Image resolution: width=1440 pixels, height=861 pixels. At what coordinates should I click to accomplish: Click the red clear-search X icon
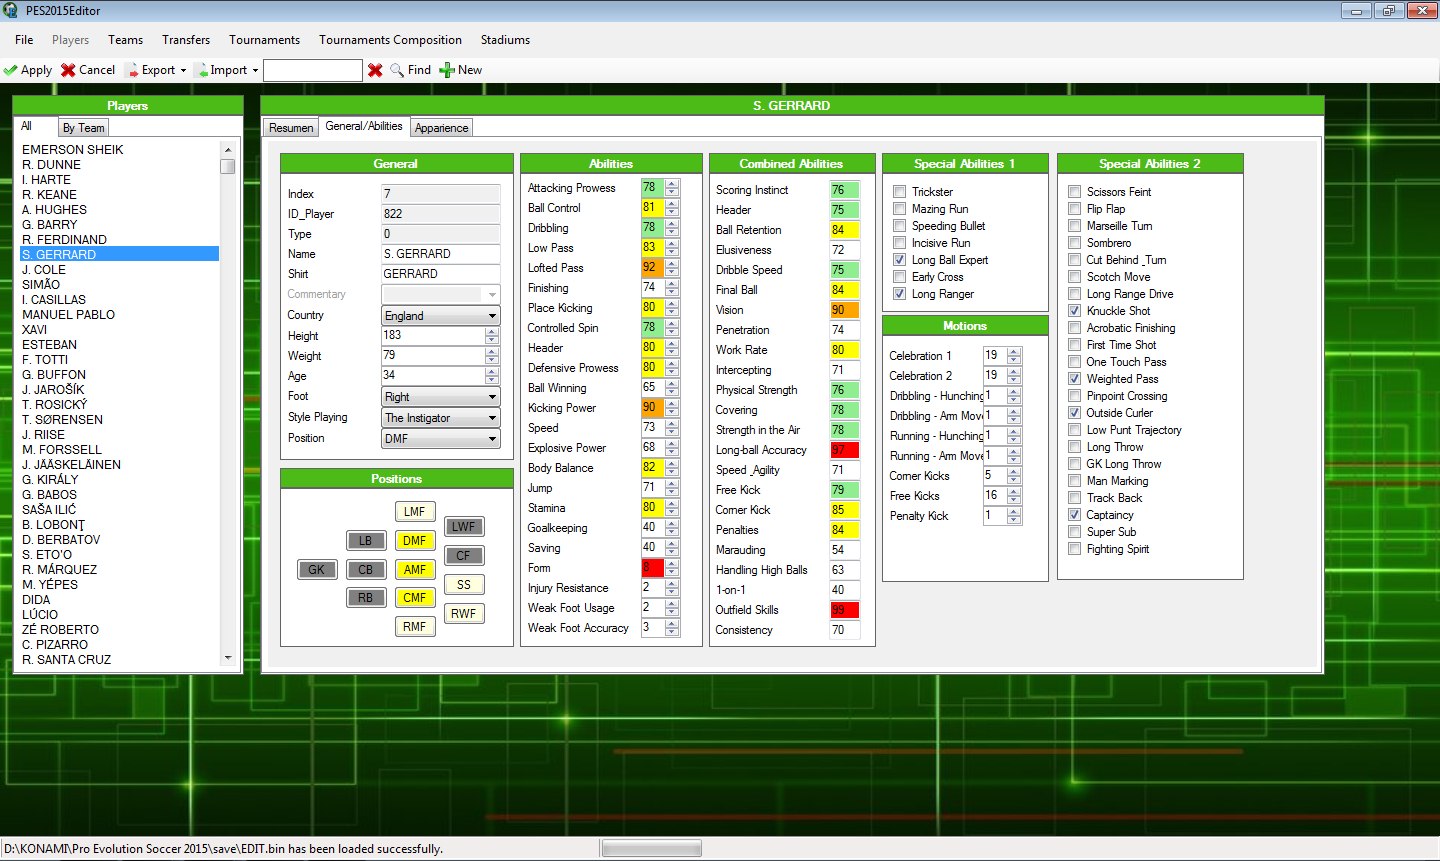(x=374, y=70)
